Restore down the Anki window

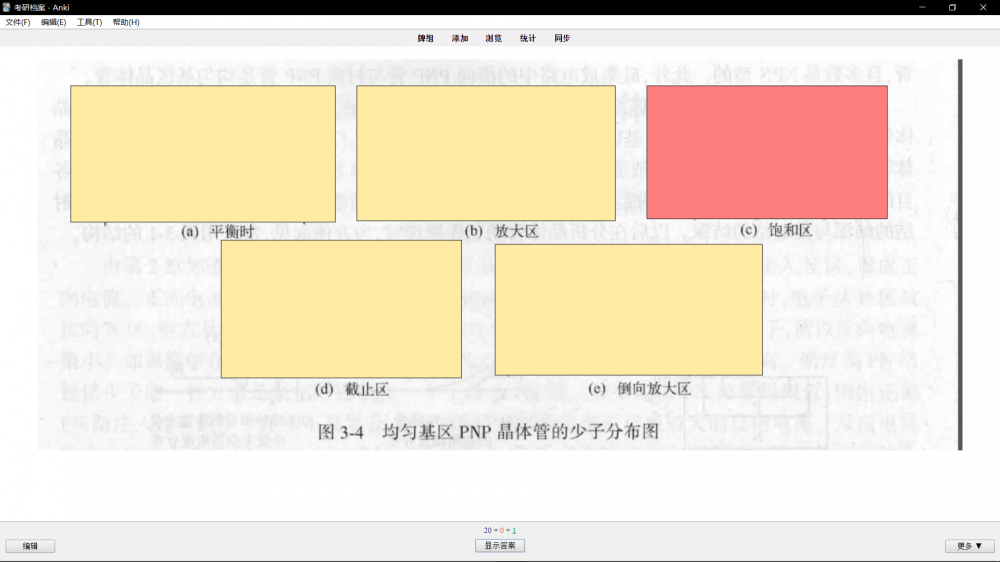pos(952,7)
